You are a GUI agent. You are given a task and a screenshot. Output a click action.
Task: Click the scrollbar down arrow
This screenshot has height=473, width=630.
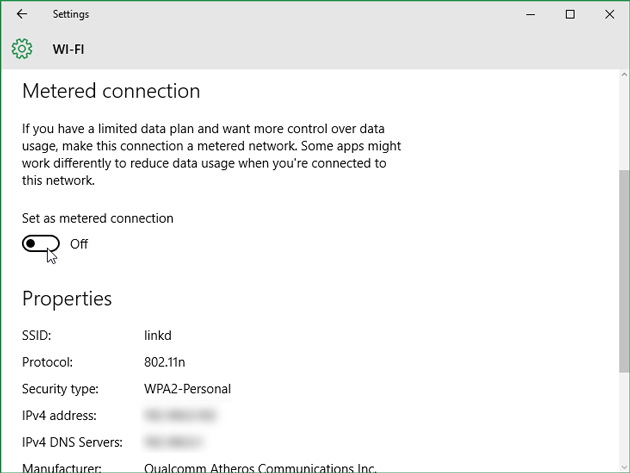click(x=620, y=465)
